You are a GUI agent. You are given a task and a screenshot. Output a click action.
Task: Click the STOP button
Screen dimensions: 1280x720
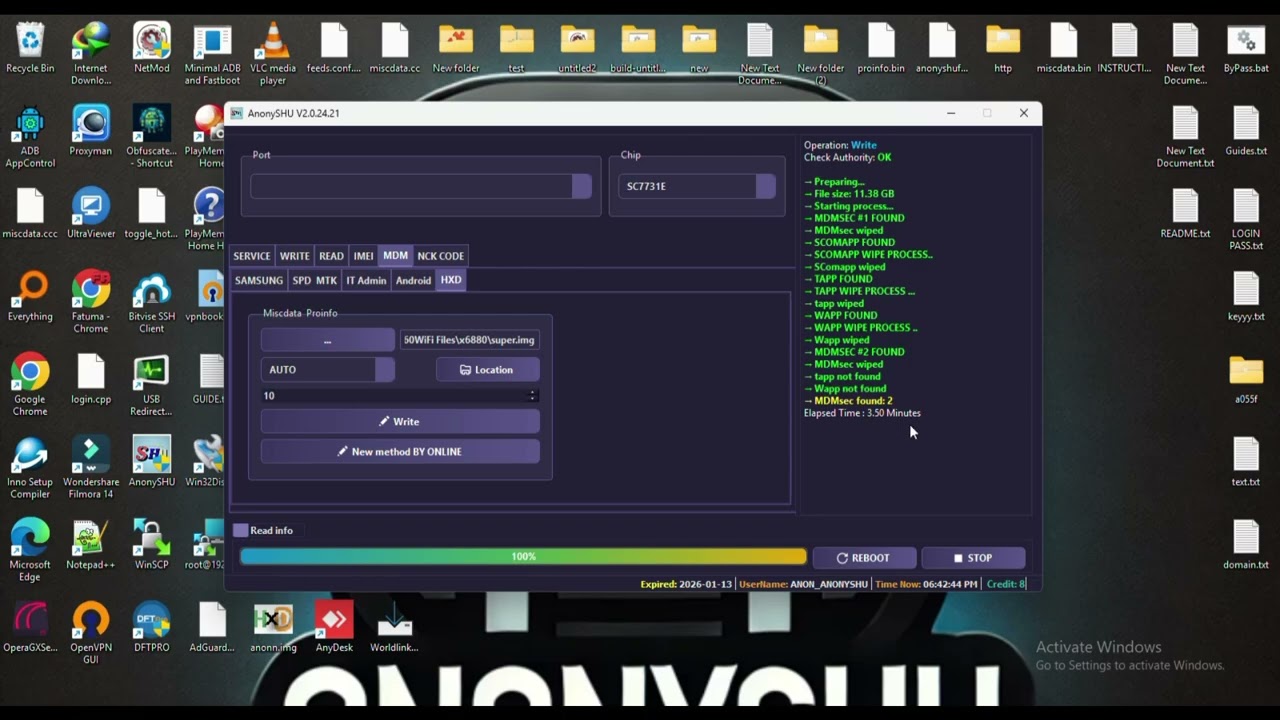coord(973,558)
